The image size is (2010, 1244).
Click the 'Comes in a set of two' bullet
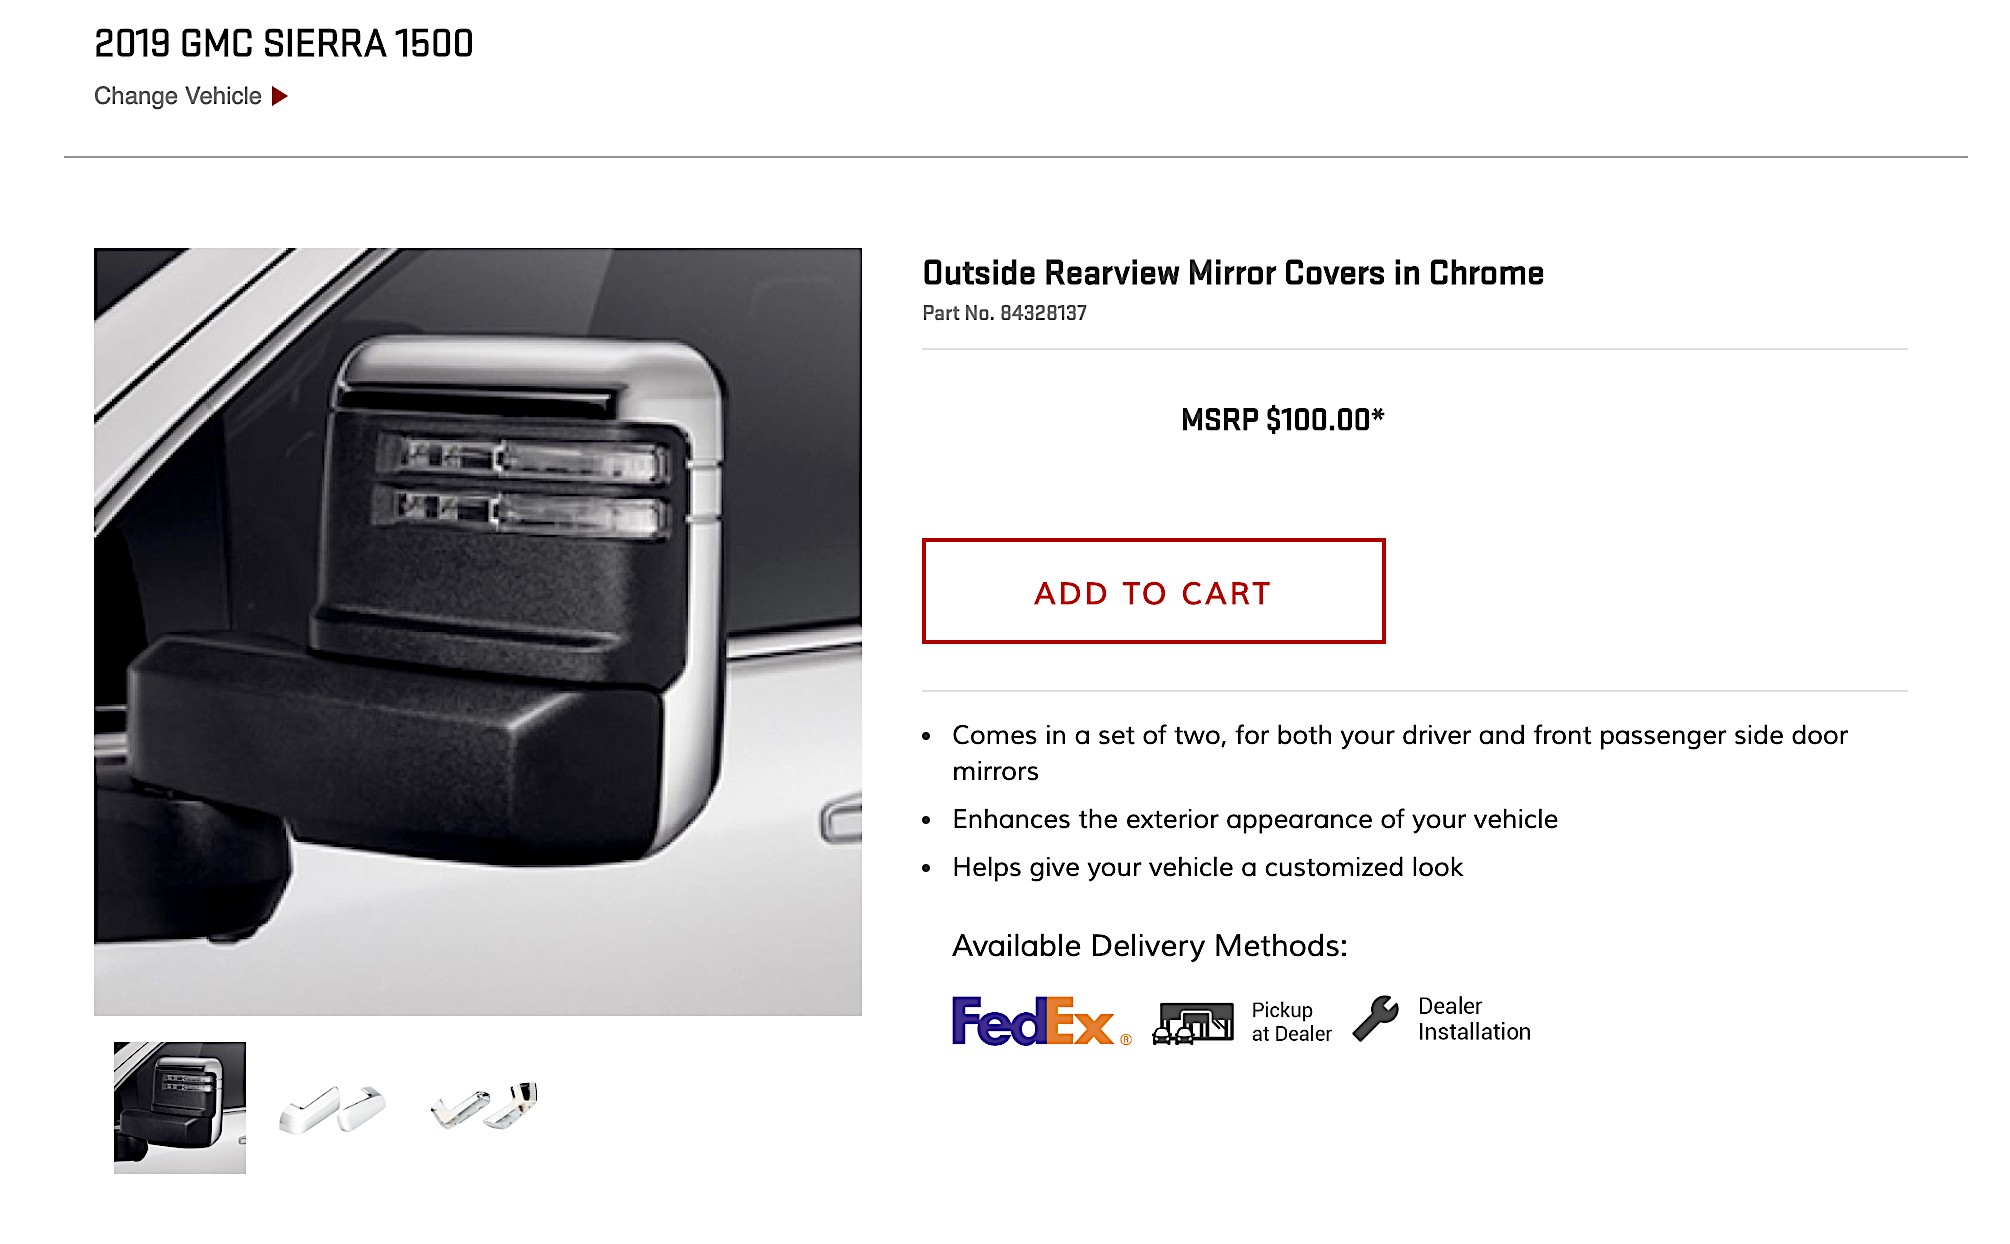point(1400,753)
